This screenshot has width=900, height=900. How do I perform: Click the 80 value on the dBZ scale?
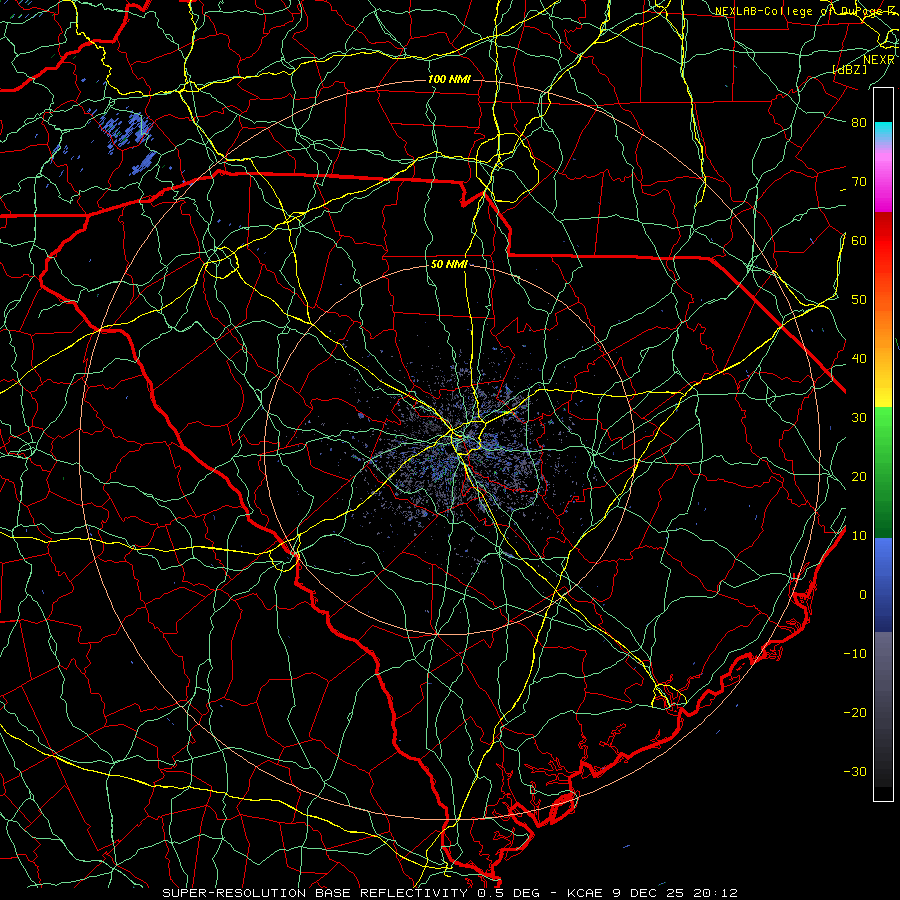[x=859, y=122]
